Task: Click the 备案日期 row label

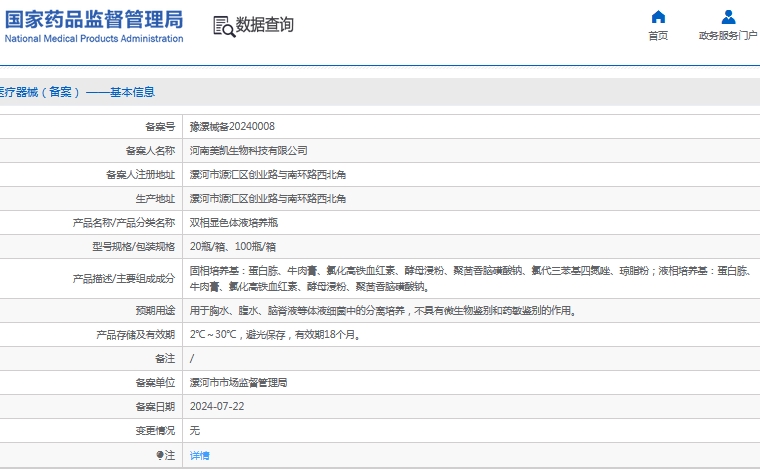Action: 155,407
